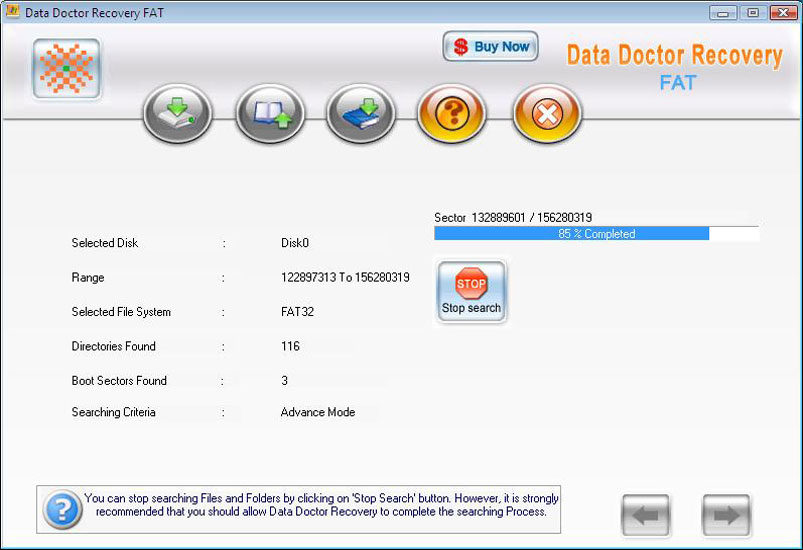
Task: Click the Boot Sectors Found label
Action: tap(119, 380)
